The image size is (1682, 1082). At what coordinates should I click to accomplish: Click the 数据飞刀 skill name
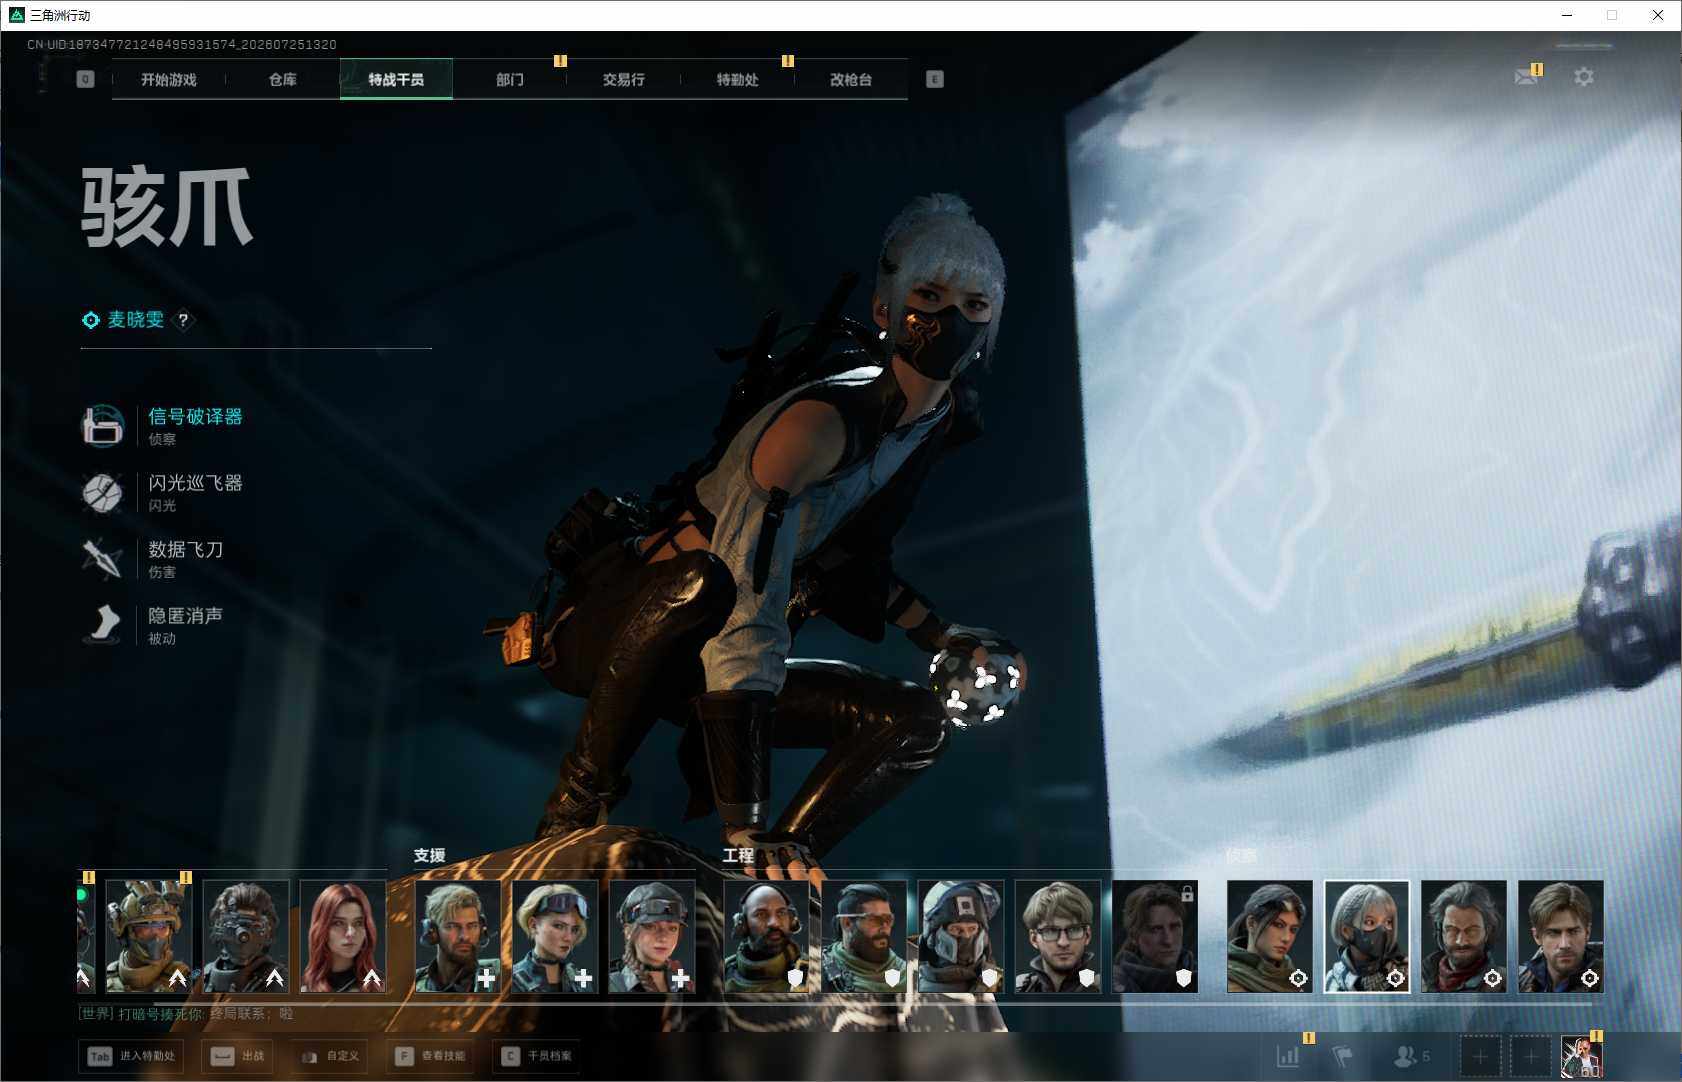(x=186, y=549)
